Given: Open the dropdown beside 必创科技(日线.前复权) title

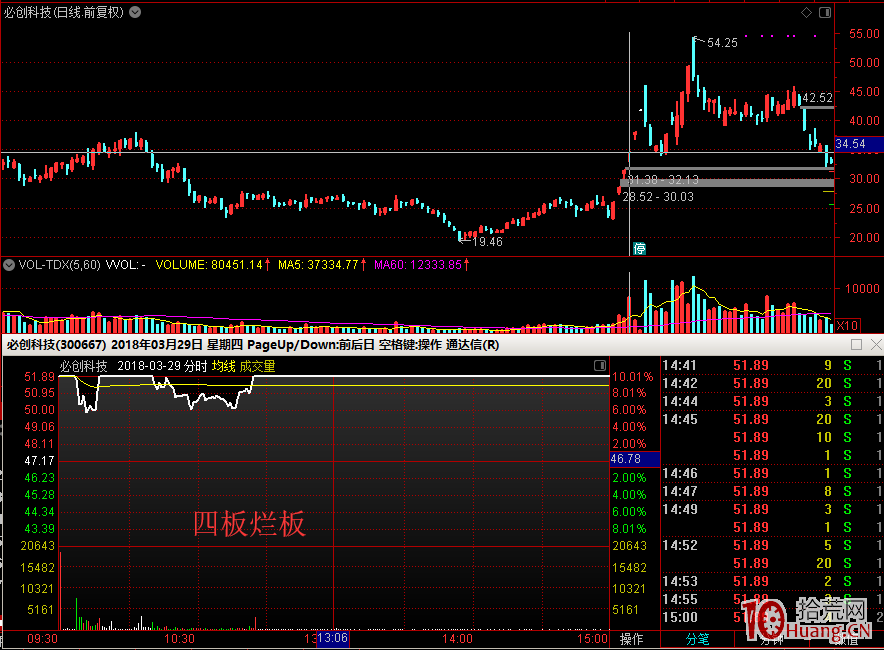Looking at the screenshot, I should click(x=135, y=12).
